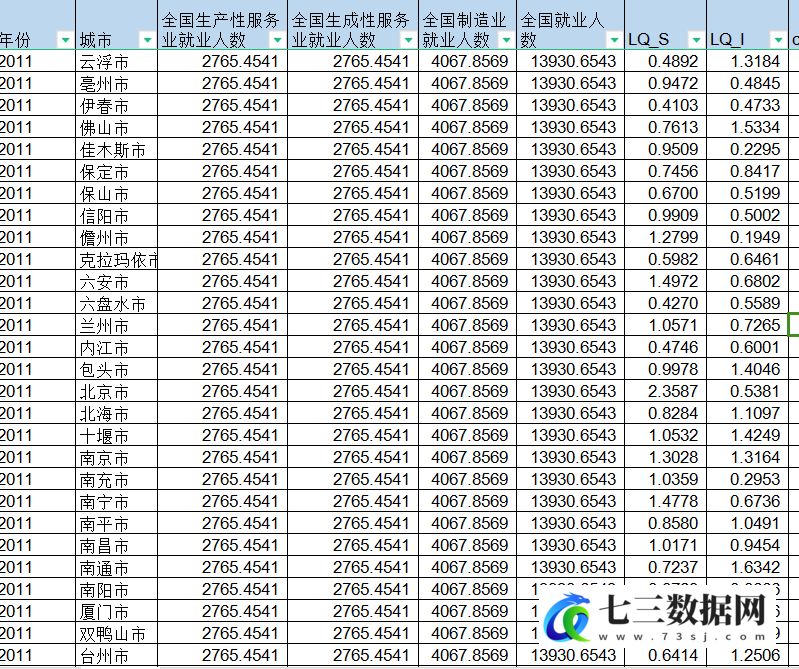799x669 pixels.
Task: Open the 全国就业人数 filter dropdown
Action: pos(615,40)
